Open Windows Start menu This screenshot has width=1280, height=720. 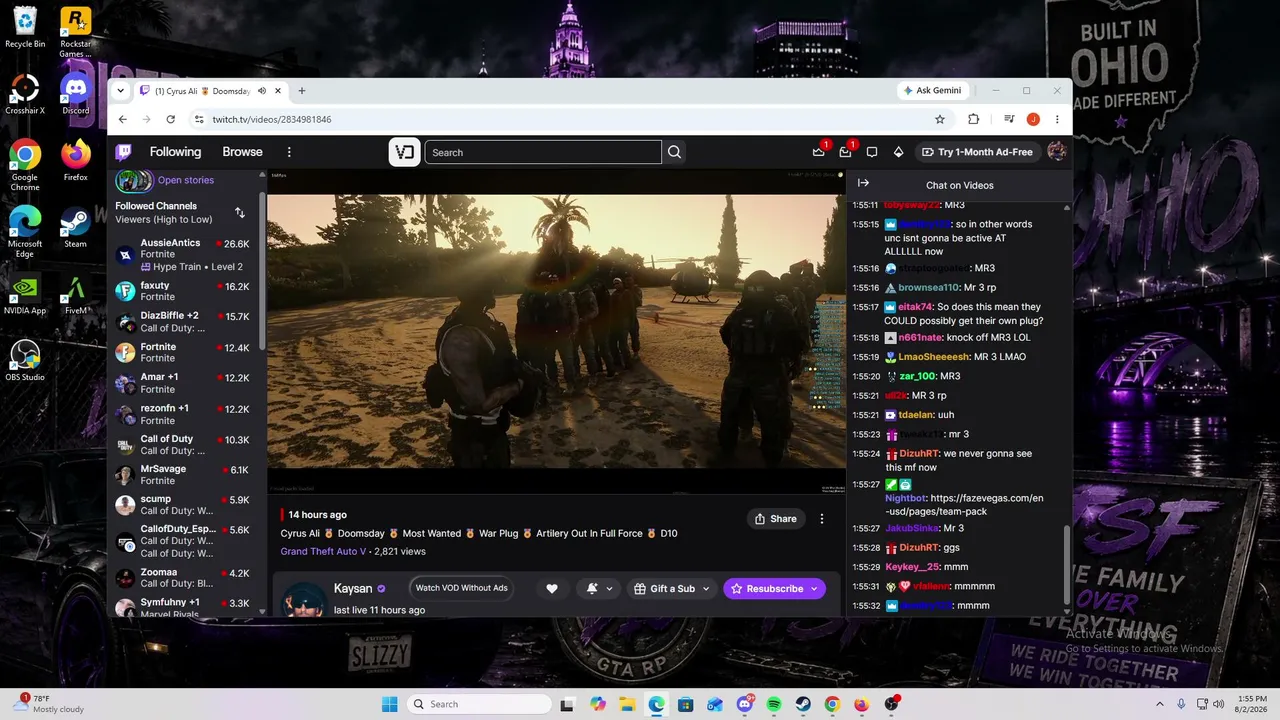(x=389, y=704)
